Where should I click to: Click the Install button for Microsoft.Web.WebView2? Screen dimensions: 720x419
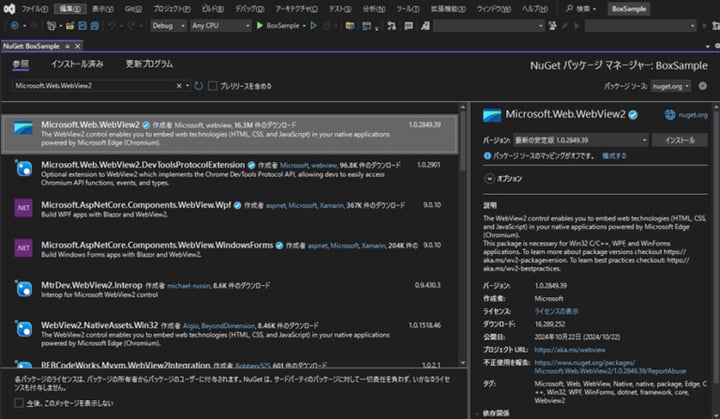(680, 140)
